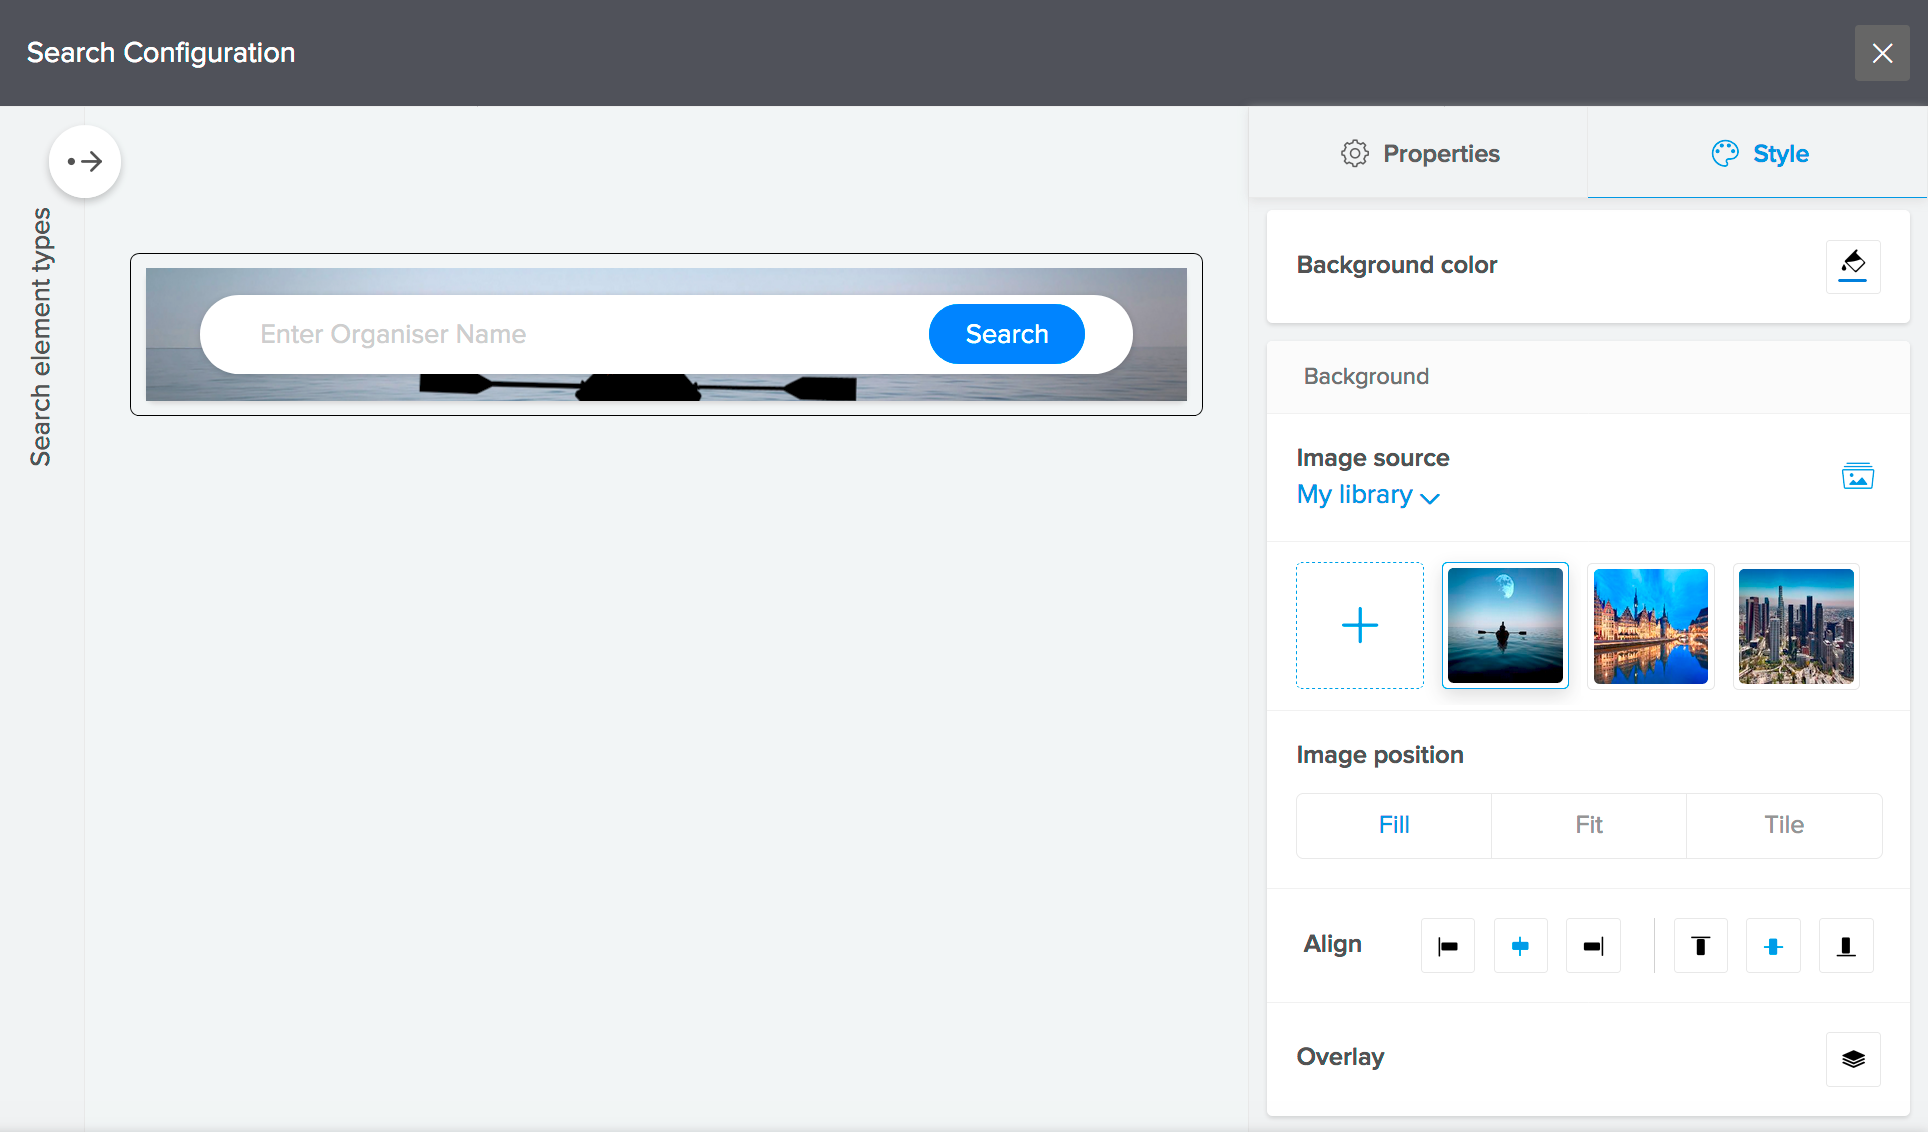Choose the colorful canal city thumbnail
Screen dimensions: 1928x1132
click(x=1650, y=626)
